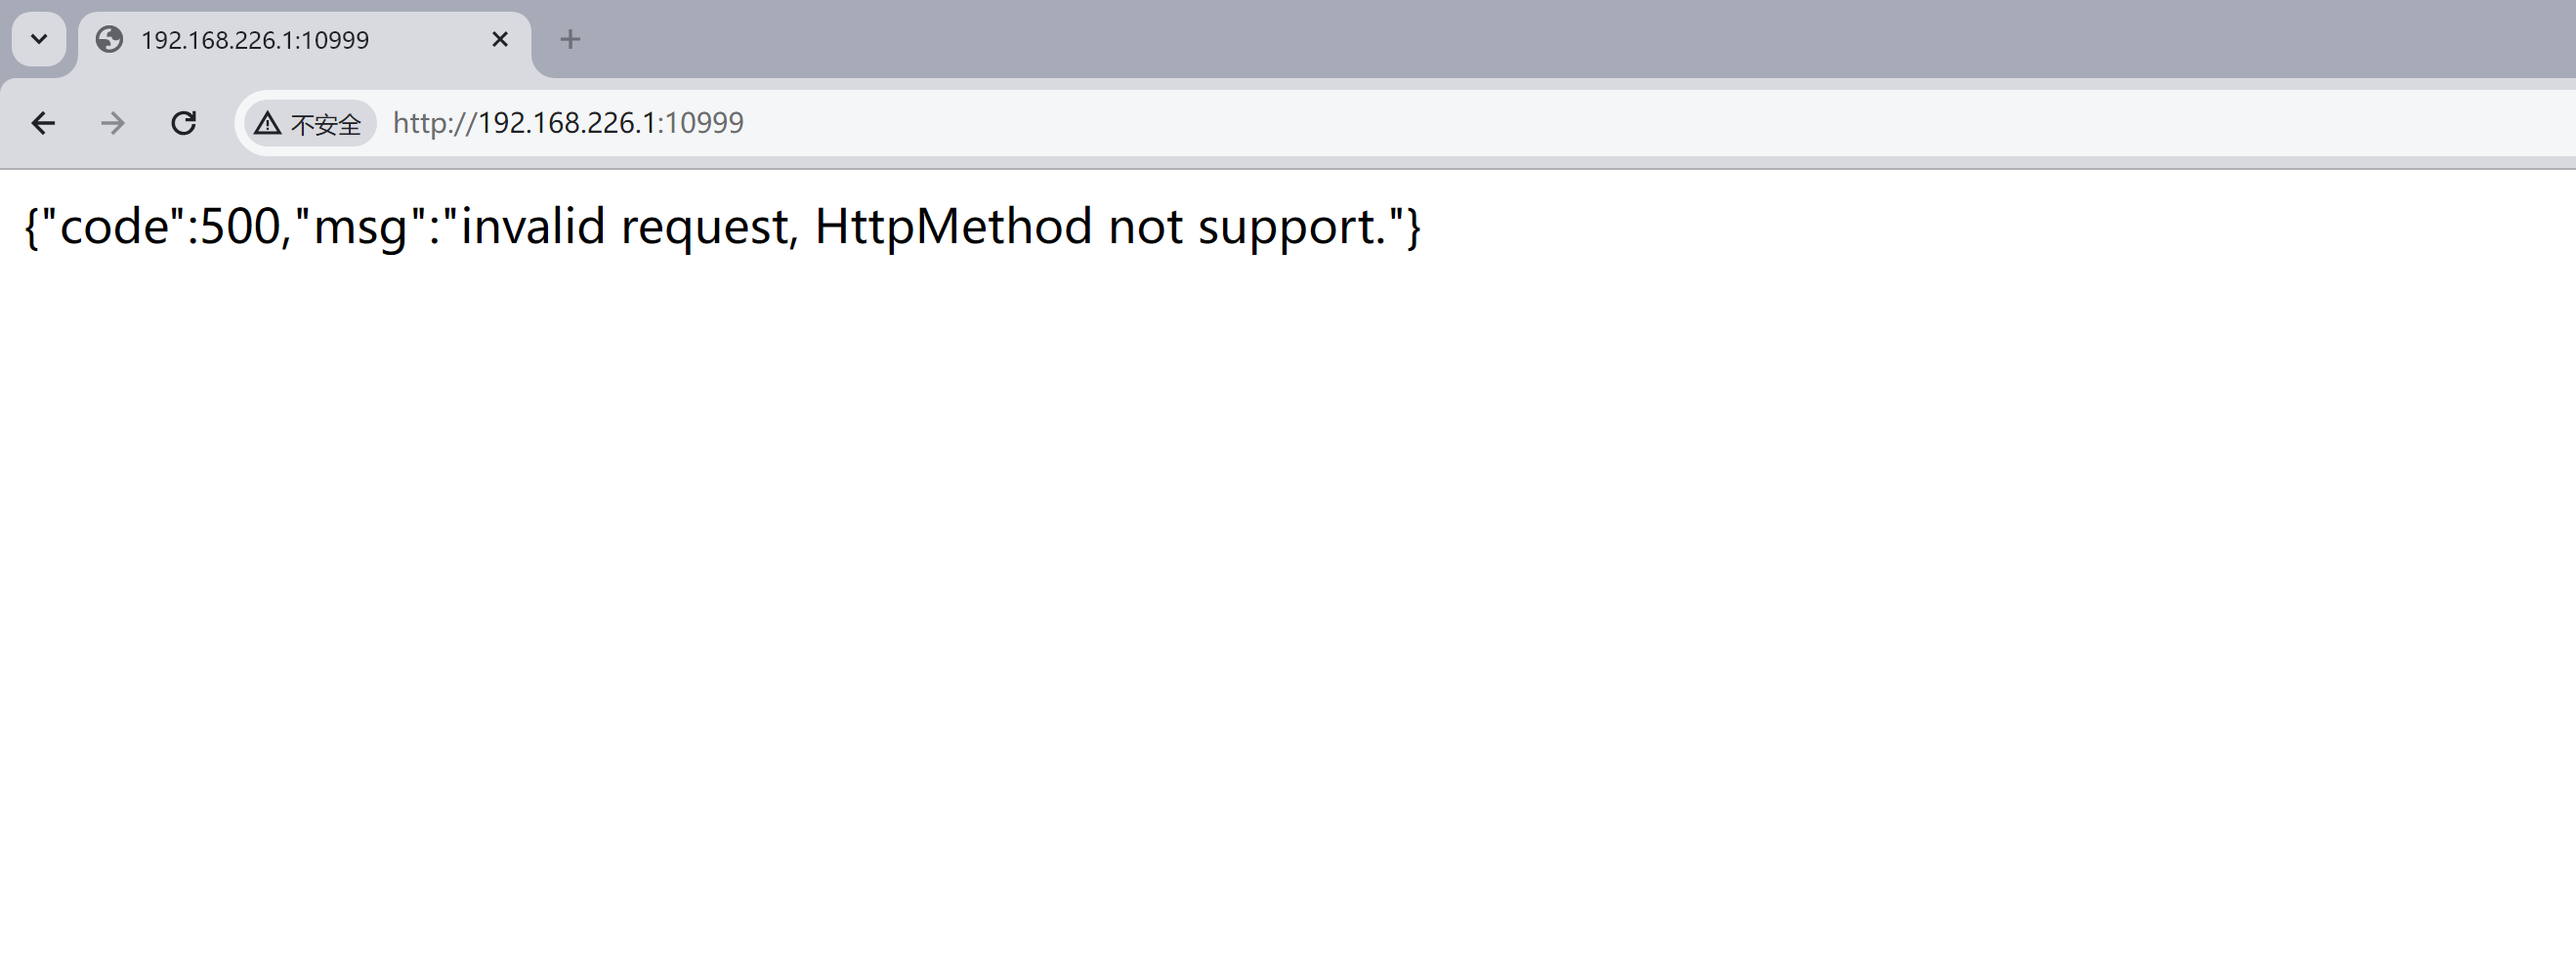The image size is (2576, 958).
Task: Click the 500 value in the response
Action: point(240,227)
